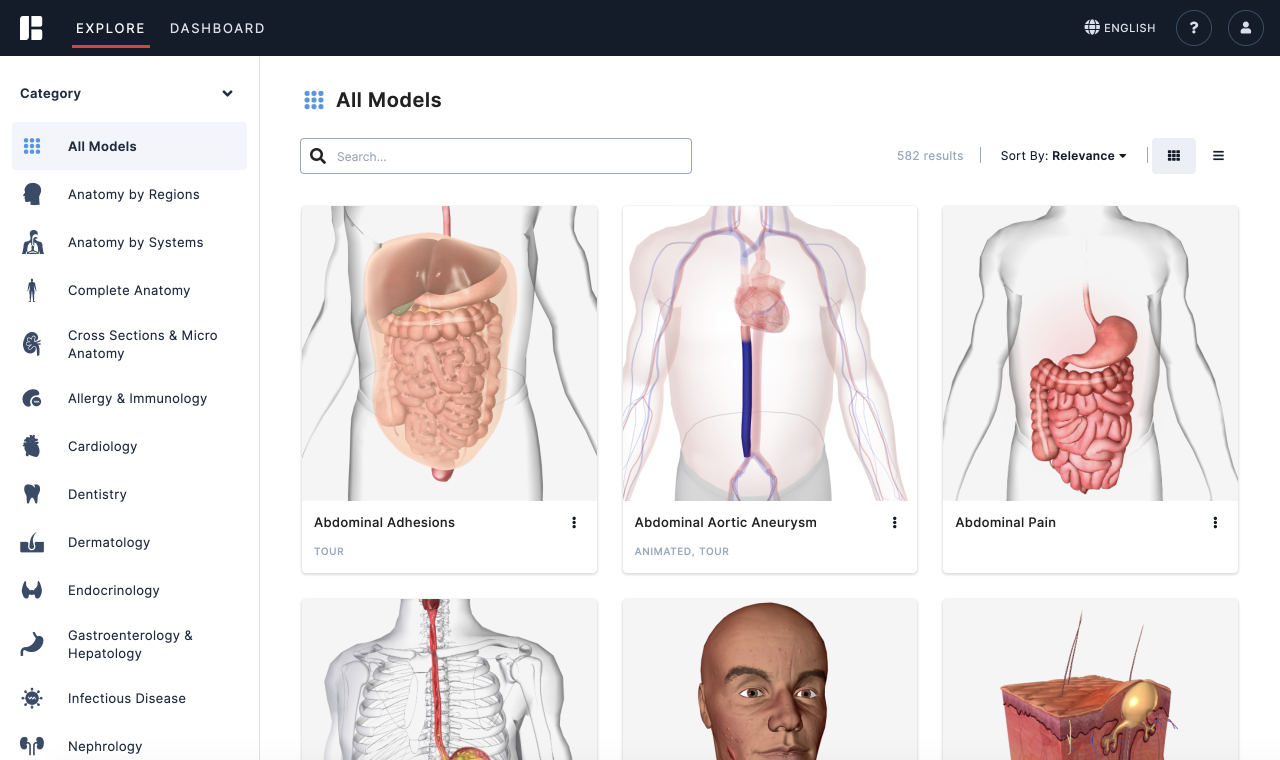1280x760 pixels.
Task: Click the Dentistry tooth icon
Action: pyautogui.click(x=32, y=494)
